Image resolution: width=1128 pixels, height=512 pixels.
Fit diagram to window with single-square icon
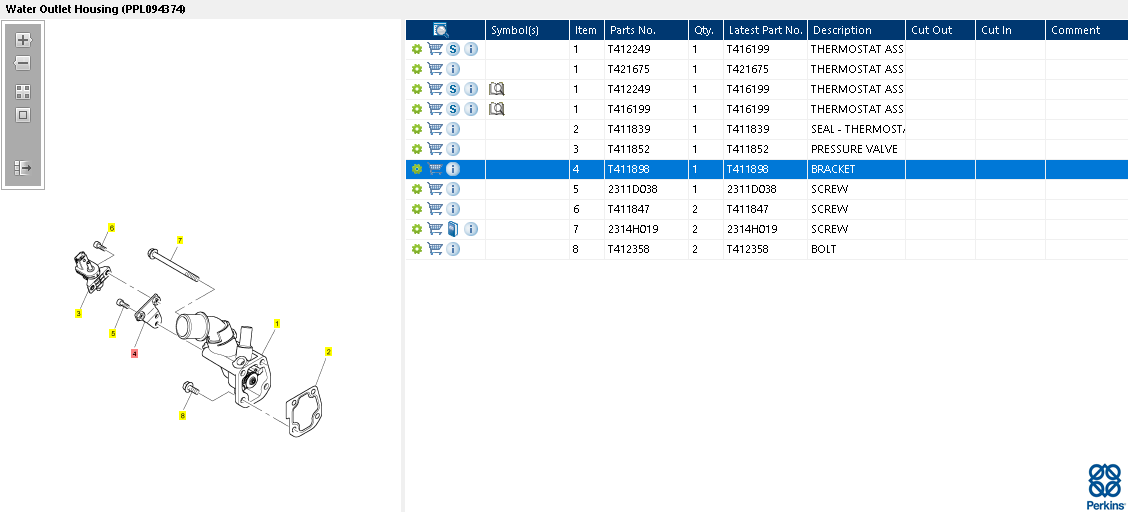(x=23, y=115)
